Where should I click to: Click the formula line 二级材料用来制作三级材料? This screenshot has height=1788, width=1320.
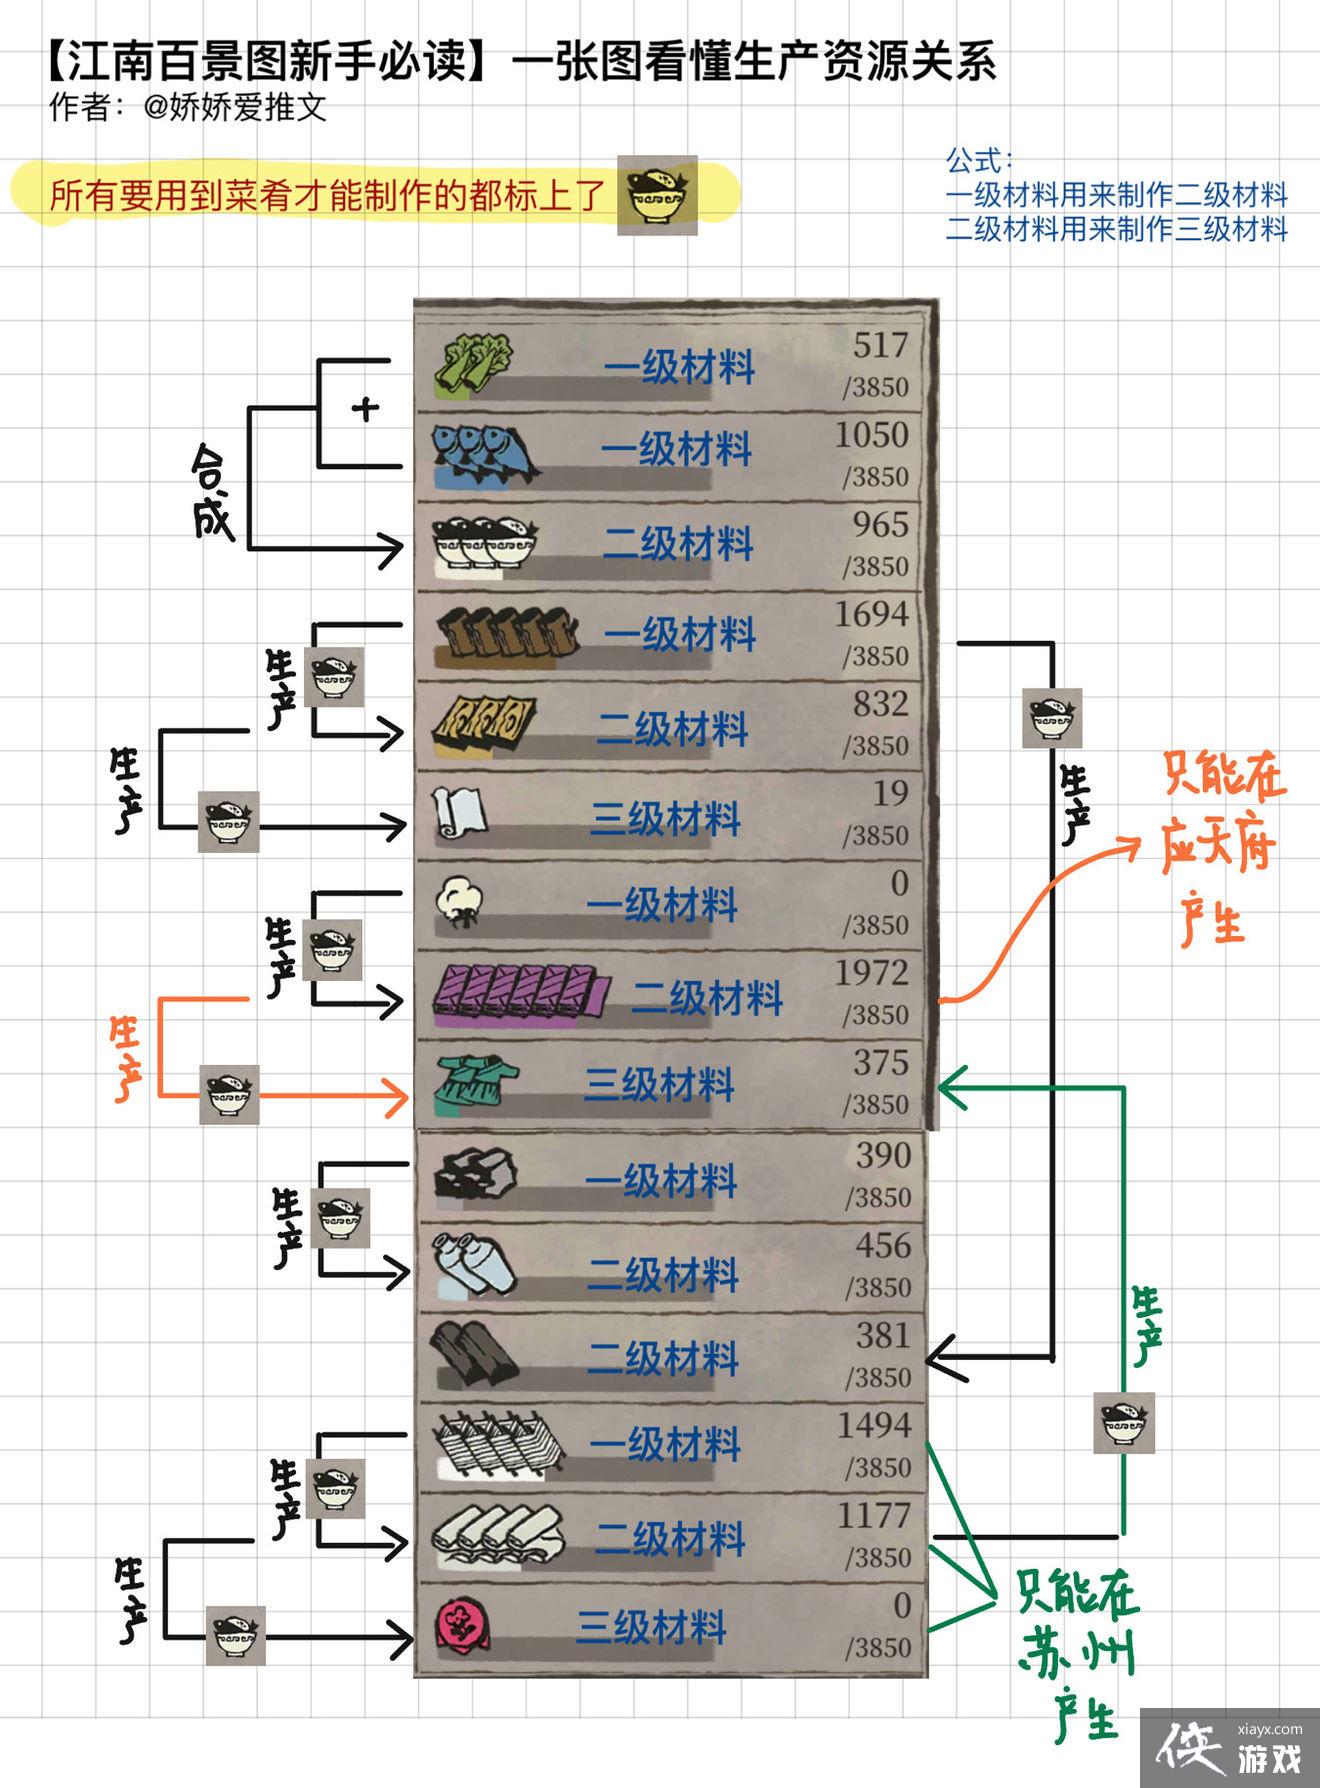1117,229
